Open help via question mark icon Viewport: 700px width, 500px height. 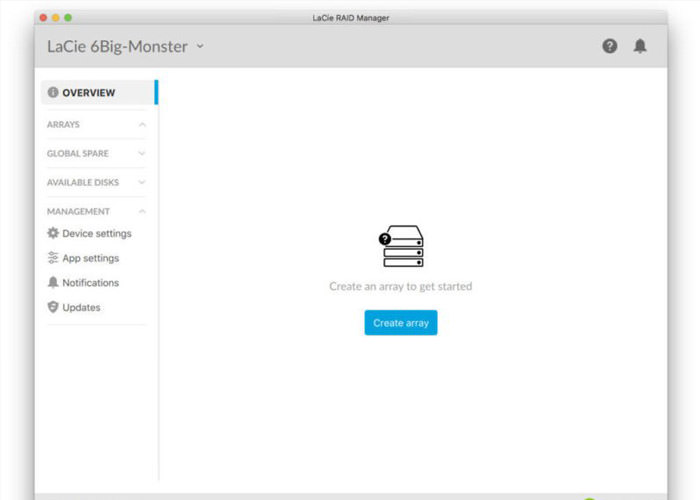click(x=609, y=46)
